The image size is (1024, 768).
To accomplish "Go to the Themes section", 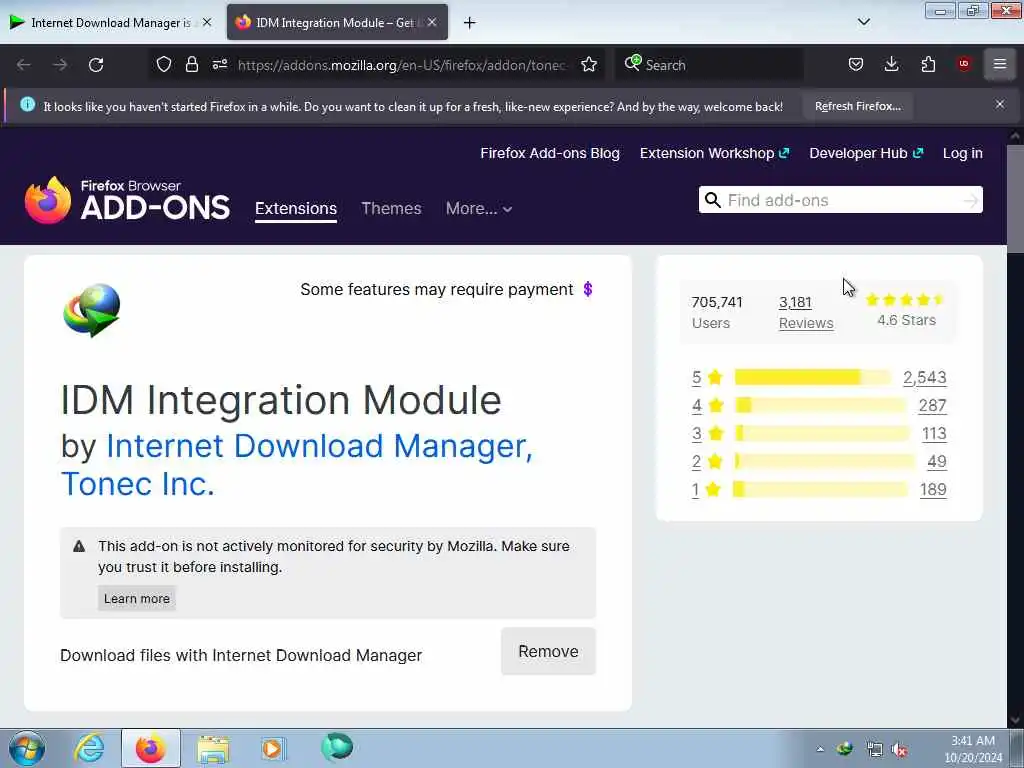I will (391, 208).
